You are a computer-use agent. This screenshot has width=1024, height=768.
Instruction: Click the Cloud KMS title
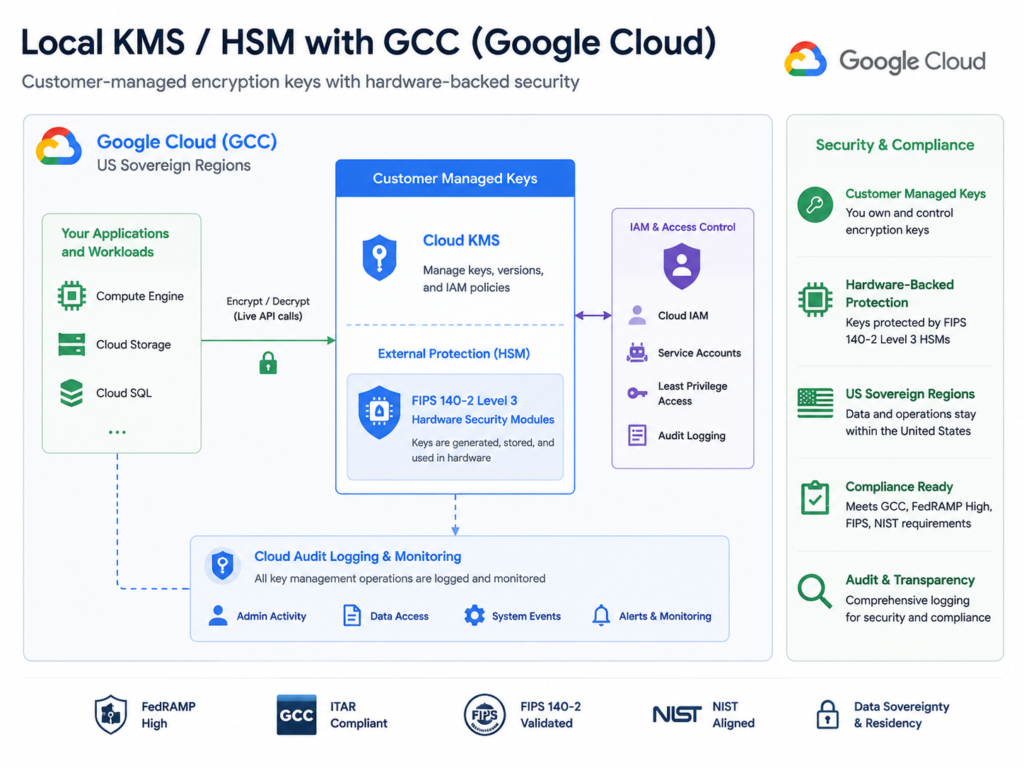[x=461, y=240]
